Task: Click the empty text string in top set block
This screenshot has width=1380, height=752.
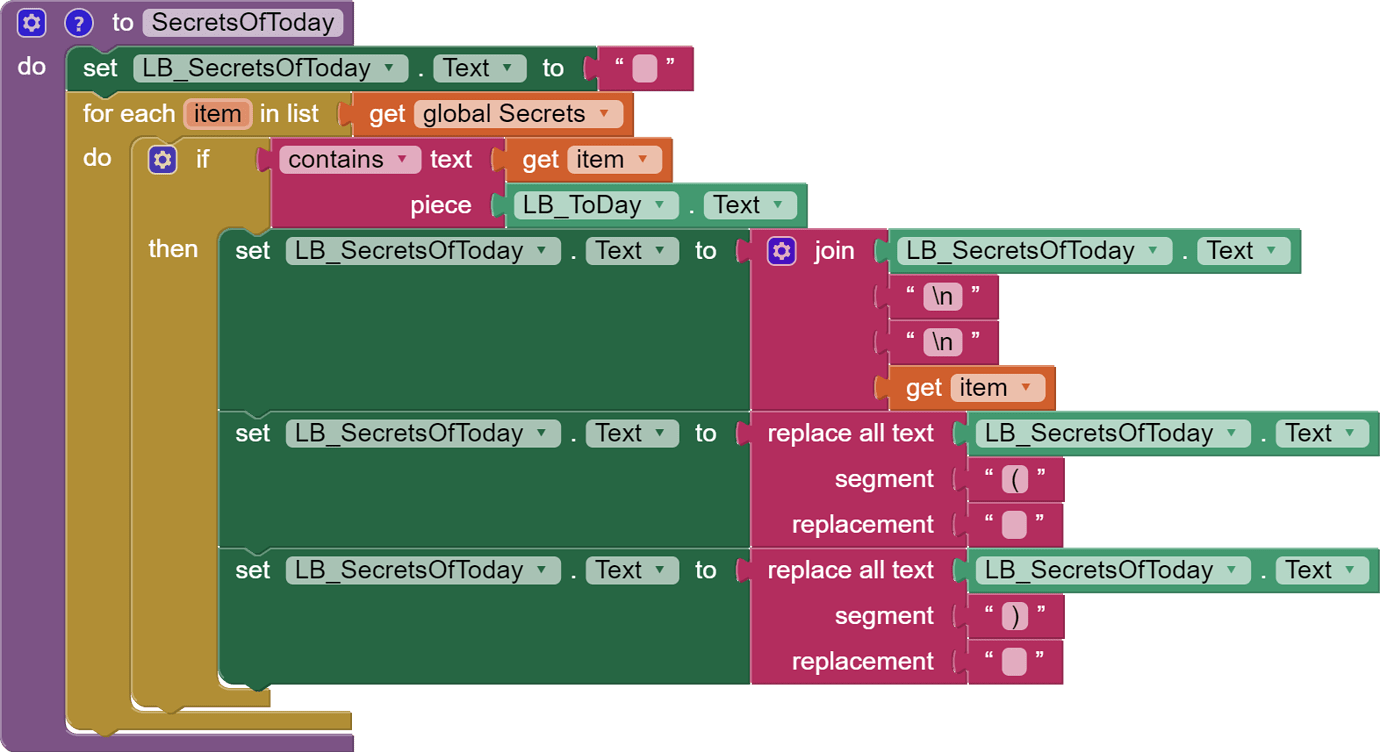Action: click(645, 69)
